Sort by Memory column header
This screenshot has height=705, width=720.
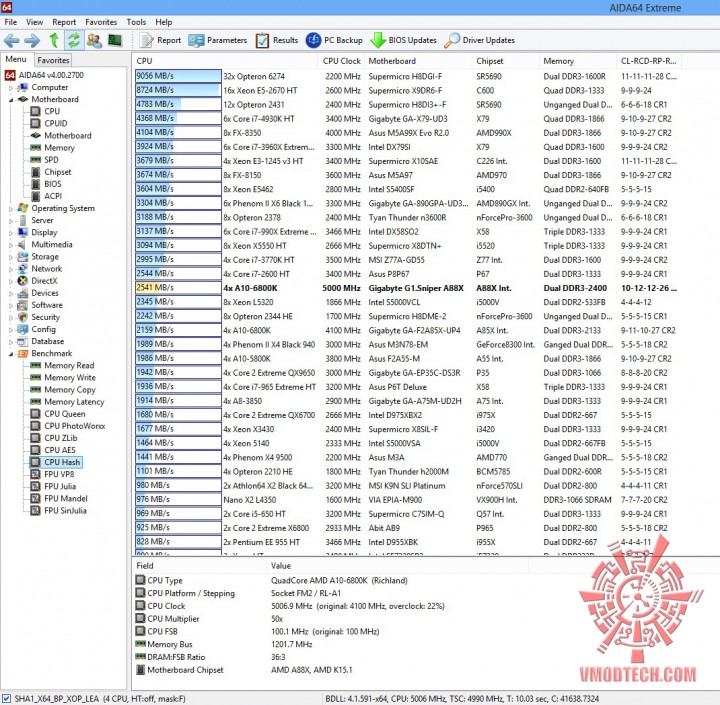coord(578,61)
